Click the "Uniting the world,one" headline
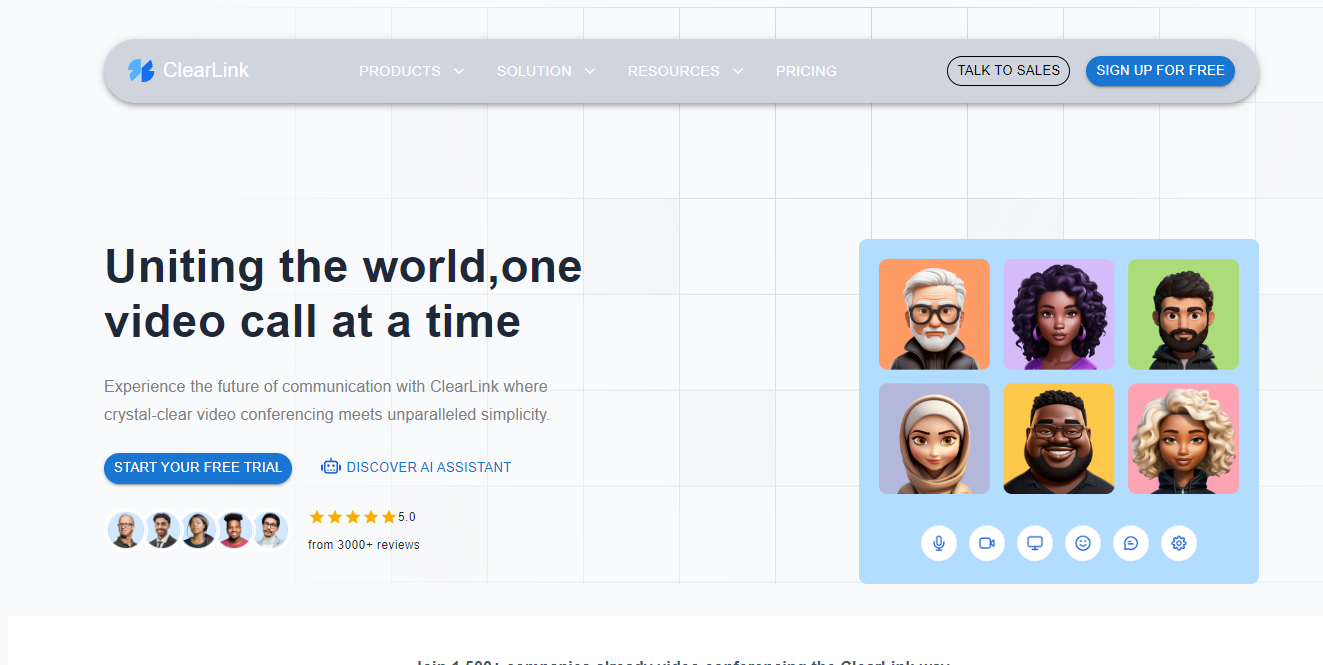 pyautogui.click(x=343, y=267)
